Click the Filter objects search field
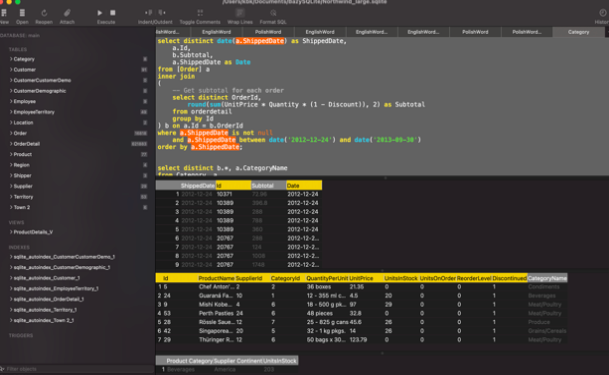 pyautogui.click(x=78, y=369)
